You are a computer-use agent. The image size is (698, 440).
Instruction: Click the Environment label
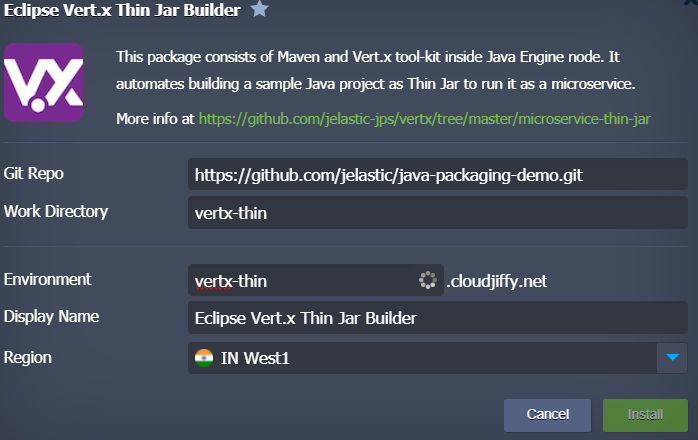[48, 280]
